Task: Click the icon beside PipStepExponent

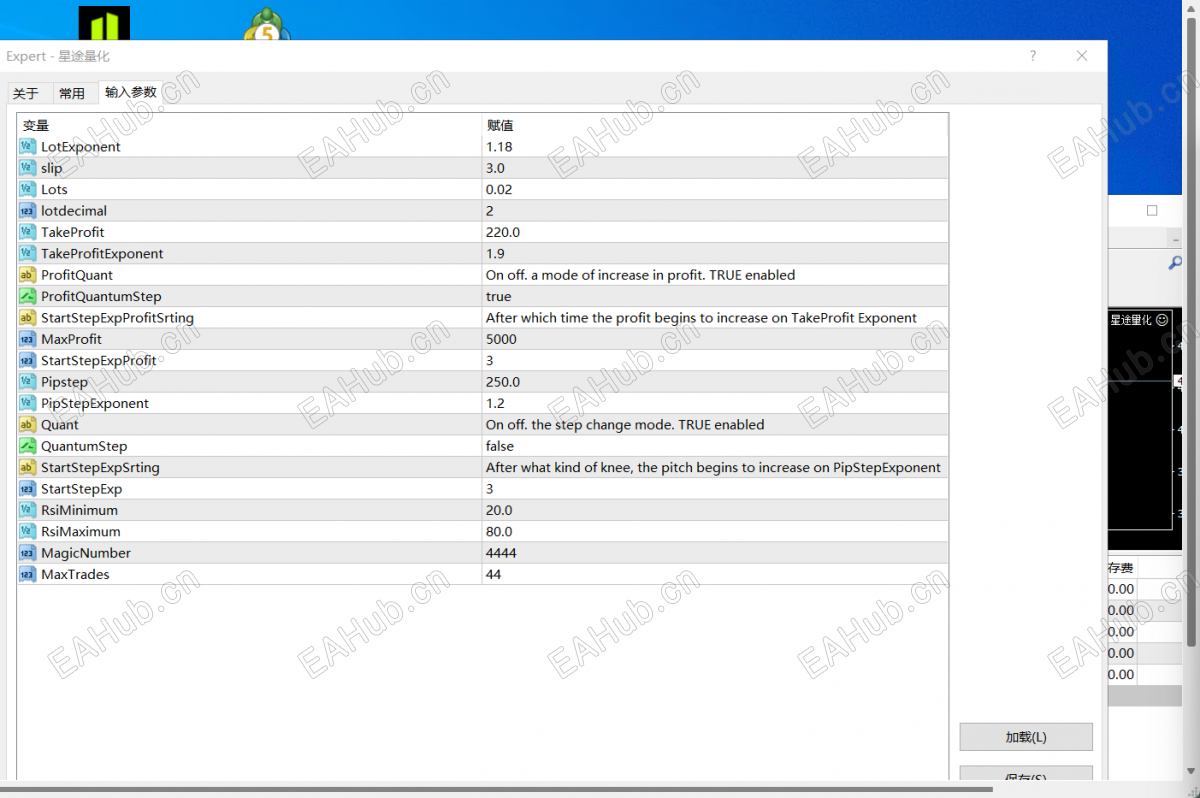Action: point(28,403)
